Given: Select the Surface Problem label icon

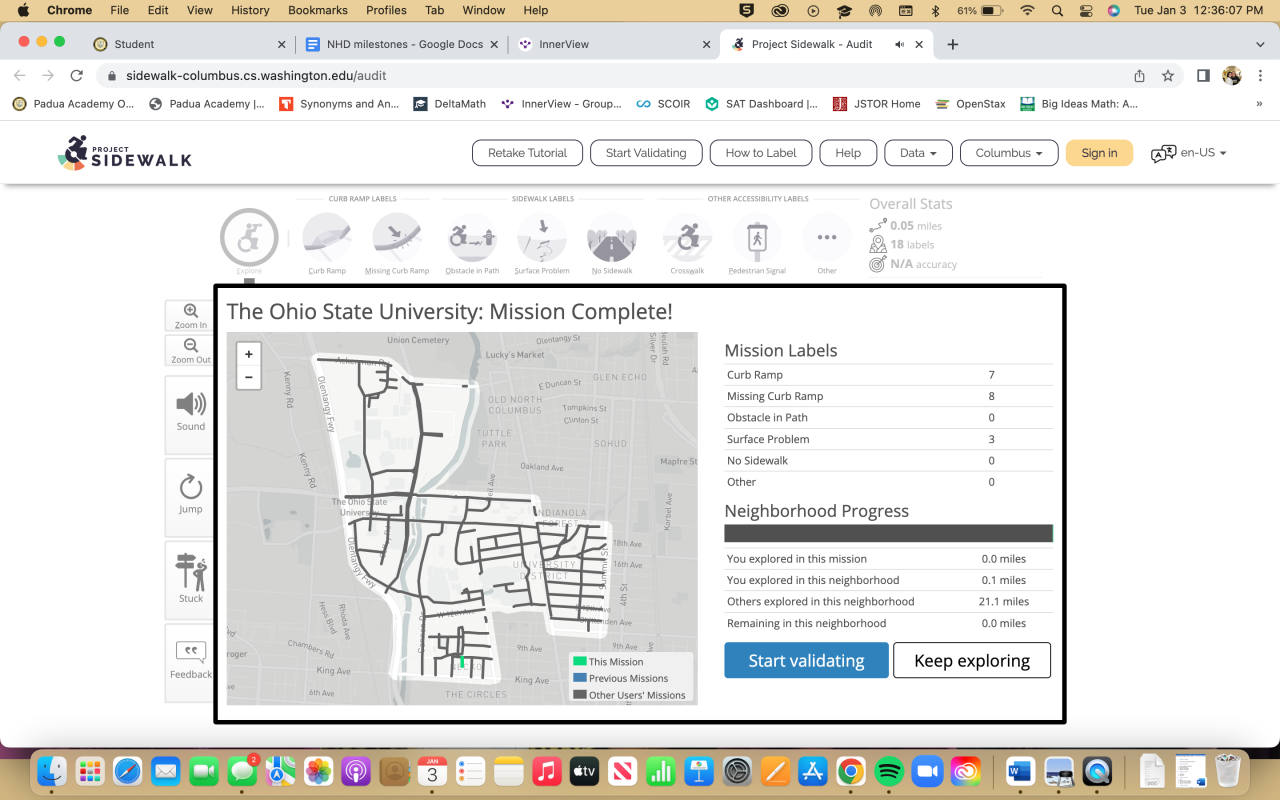Looking at the screenshot, I should click(542, 238).
